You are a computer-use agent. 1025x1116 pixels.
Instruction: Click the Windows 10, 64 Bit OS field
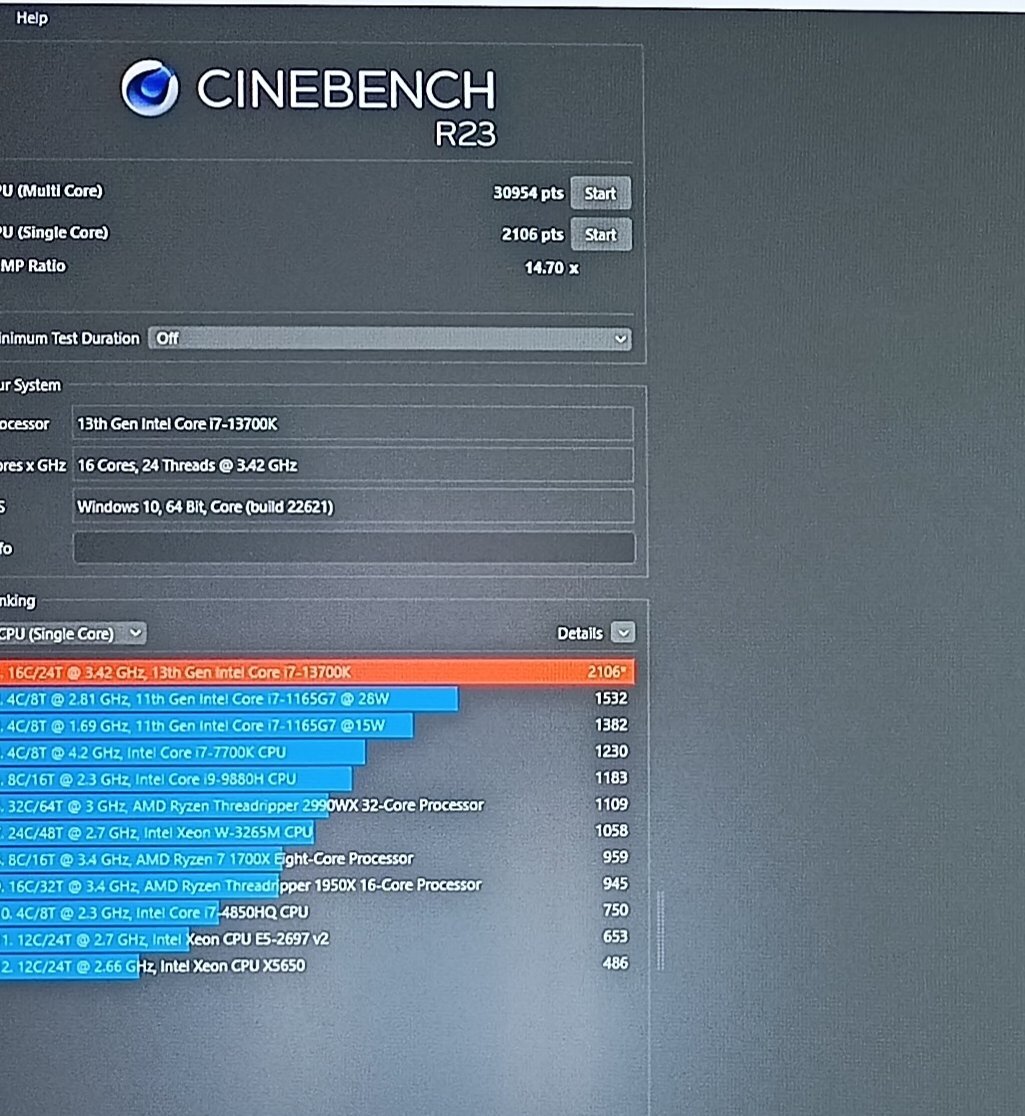(353, 507)
